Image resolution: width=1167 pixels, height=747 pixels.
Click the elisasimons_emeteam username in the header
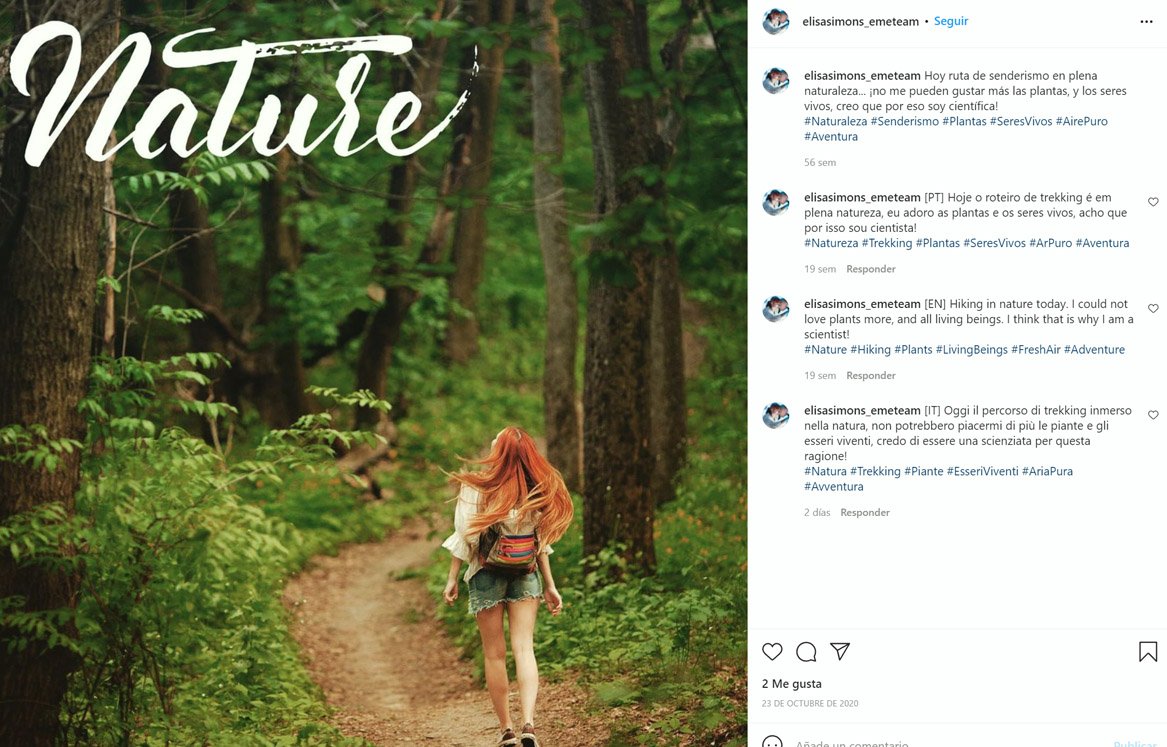[860, 21]
